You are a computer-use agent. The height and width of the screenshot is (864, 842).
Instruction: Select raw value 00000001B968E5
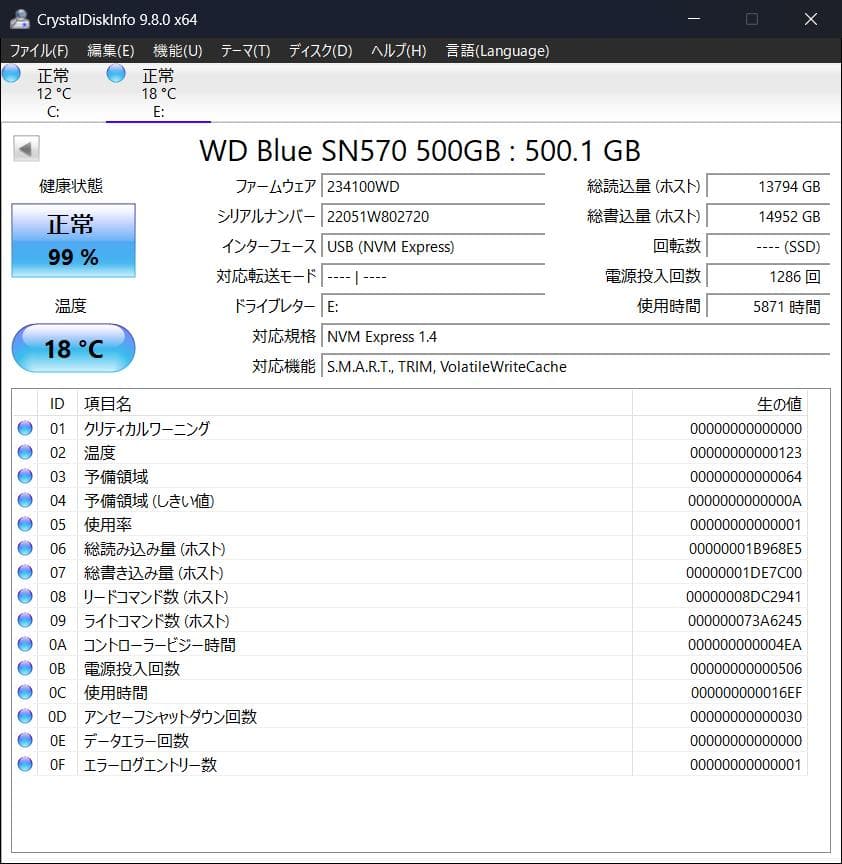[745, 549]
